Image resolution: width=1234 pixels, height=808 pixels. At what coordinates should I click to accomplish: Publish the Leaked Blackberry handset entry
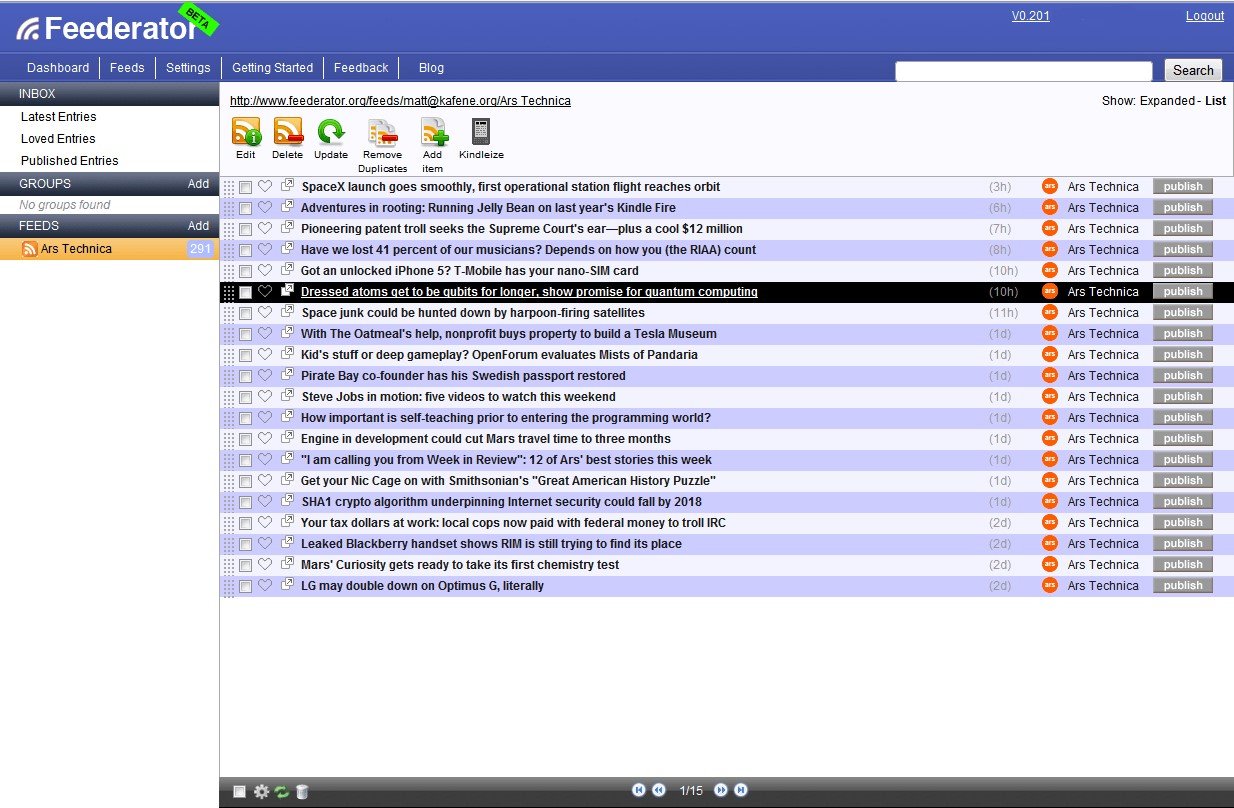click(x=1183, y=544)
